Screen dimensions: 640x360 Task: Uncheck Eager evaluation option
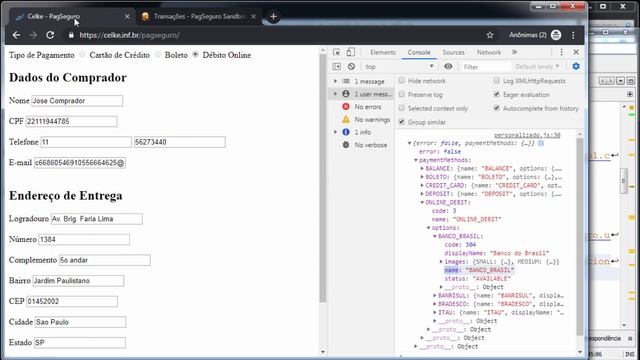click(496, 94)
